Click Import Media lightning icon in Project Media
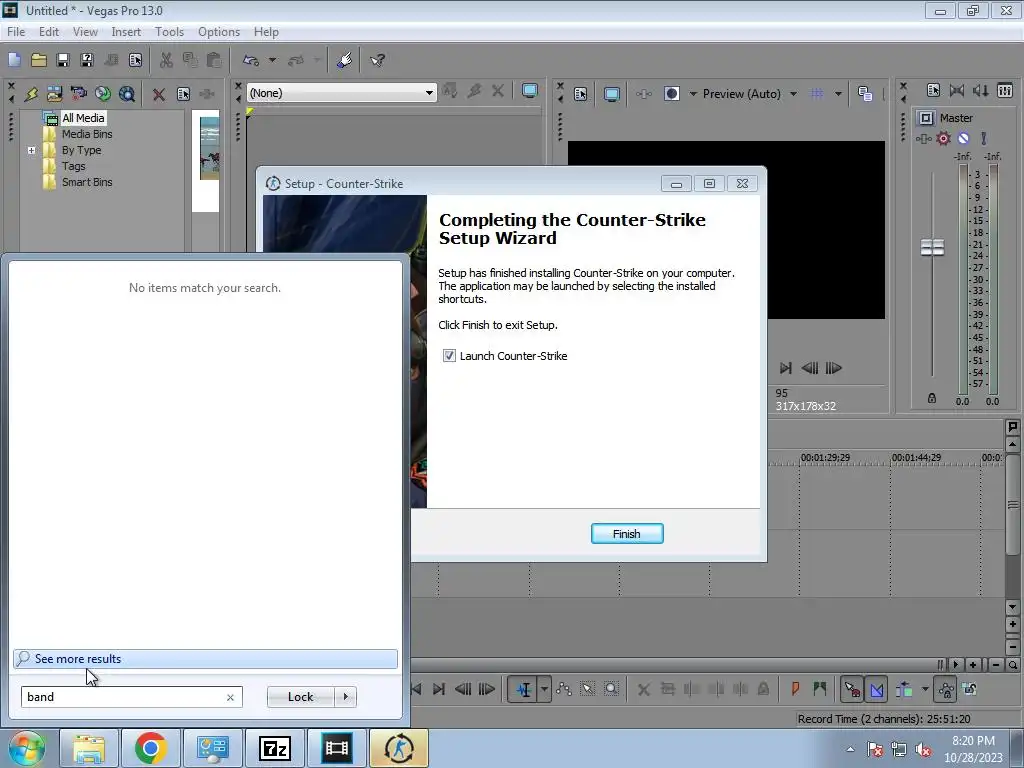The width and height of the screenshot is (1024, 768). click(x=31, y=94)
